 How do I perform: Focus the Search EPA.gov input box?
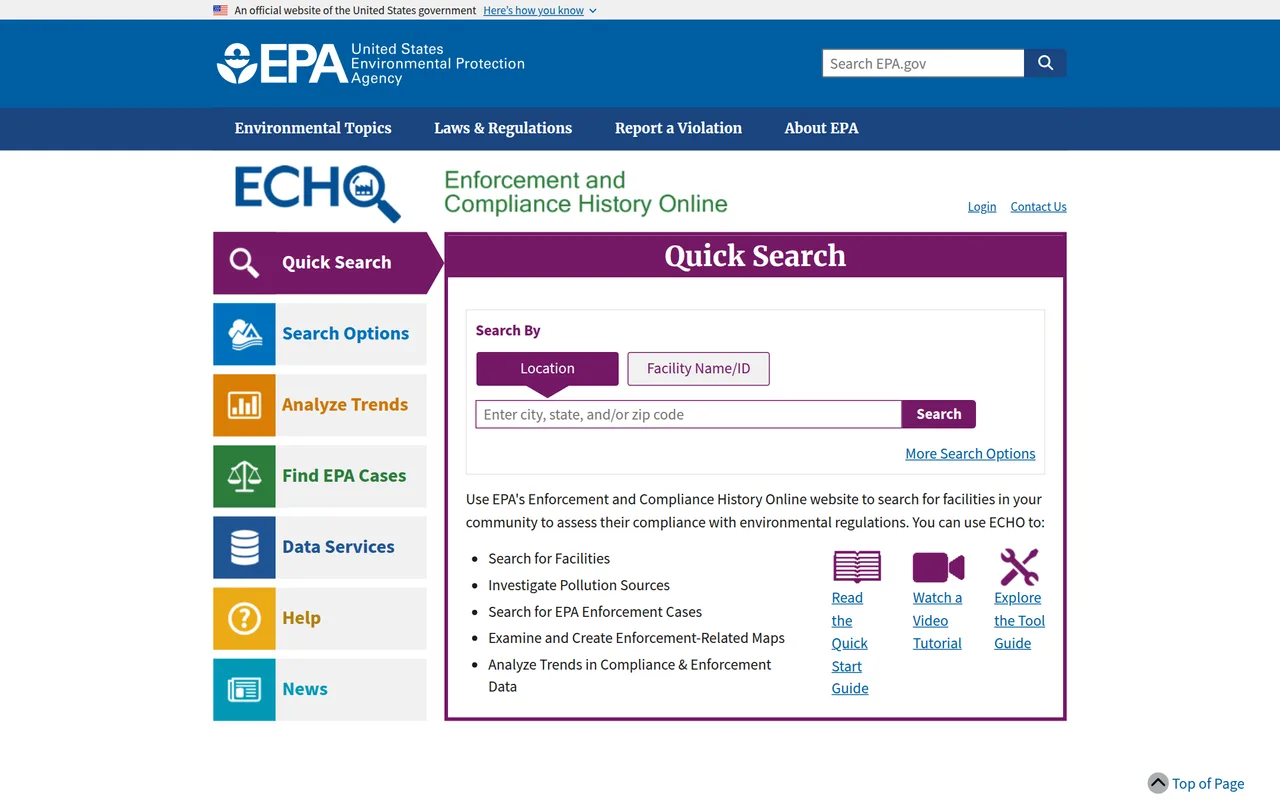coord(923,63)
